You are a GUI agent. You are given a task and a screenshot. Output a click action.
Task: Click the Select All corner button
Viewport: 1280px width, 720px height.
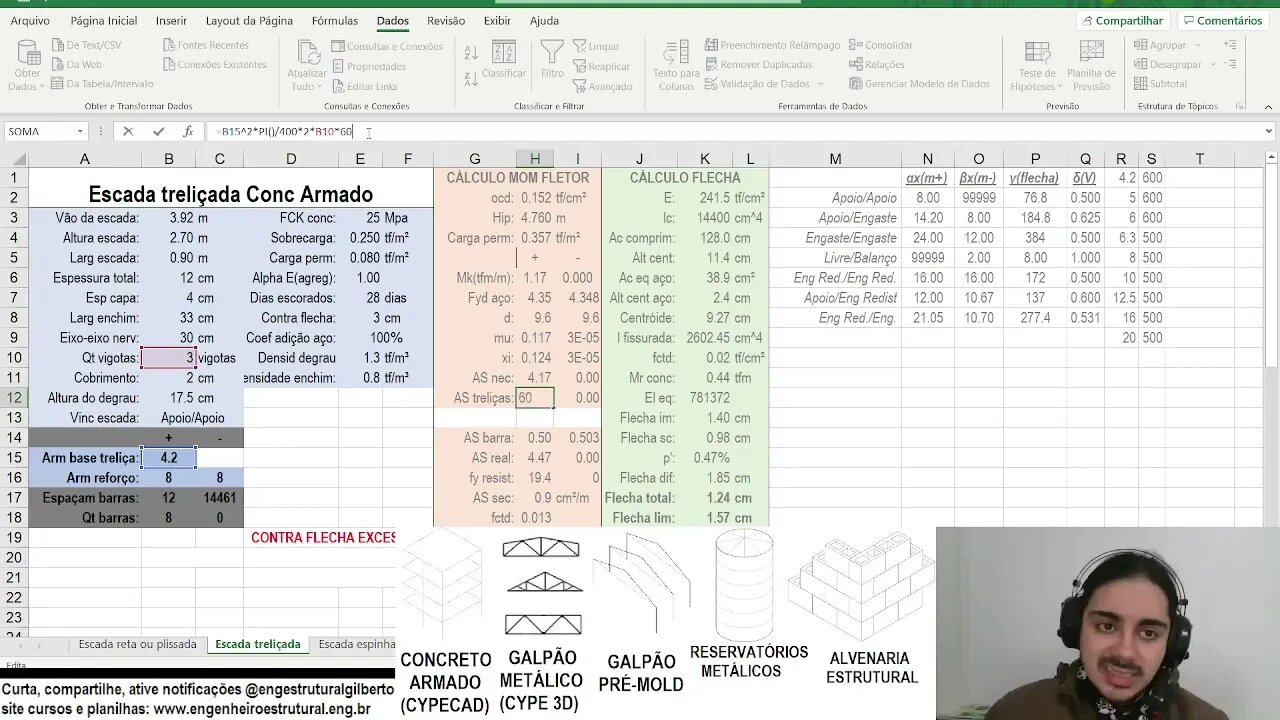pos(14,159)
